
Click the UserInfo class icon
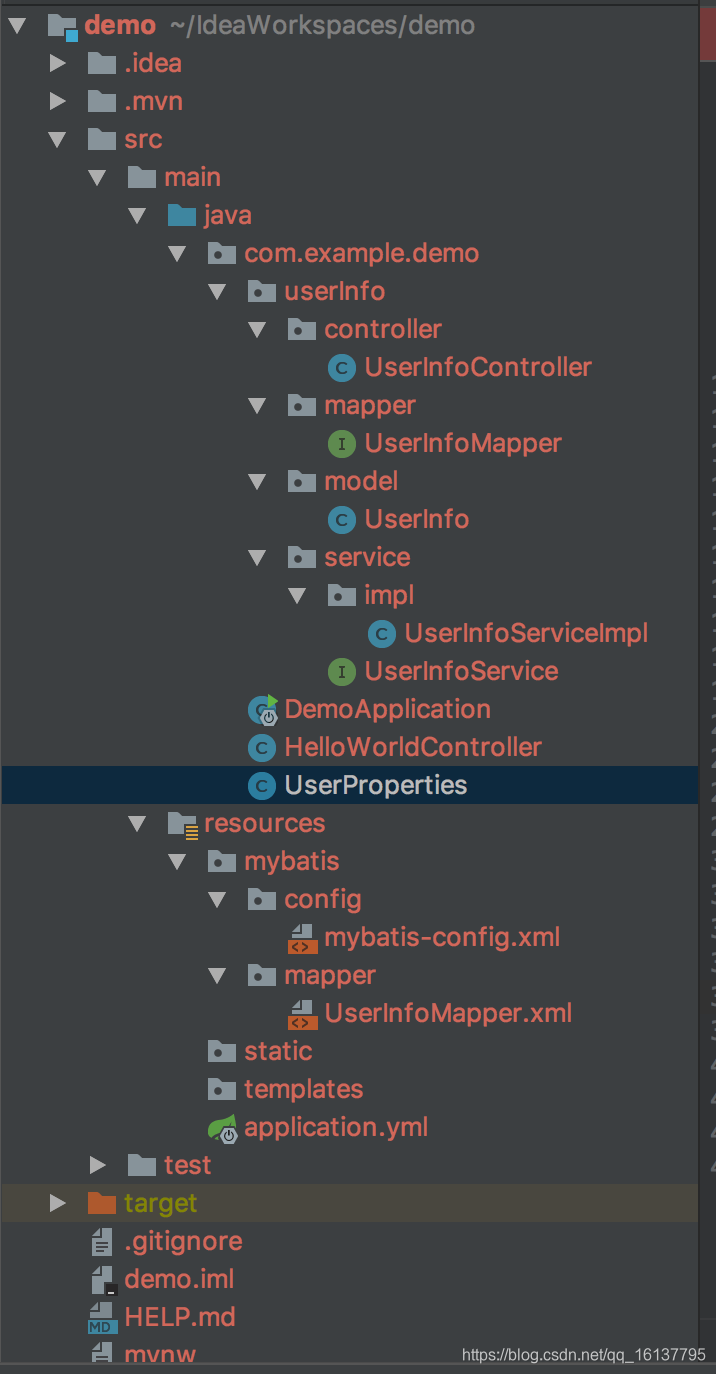[342, 520]
